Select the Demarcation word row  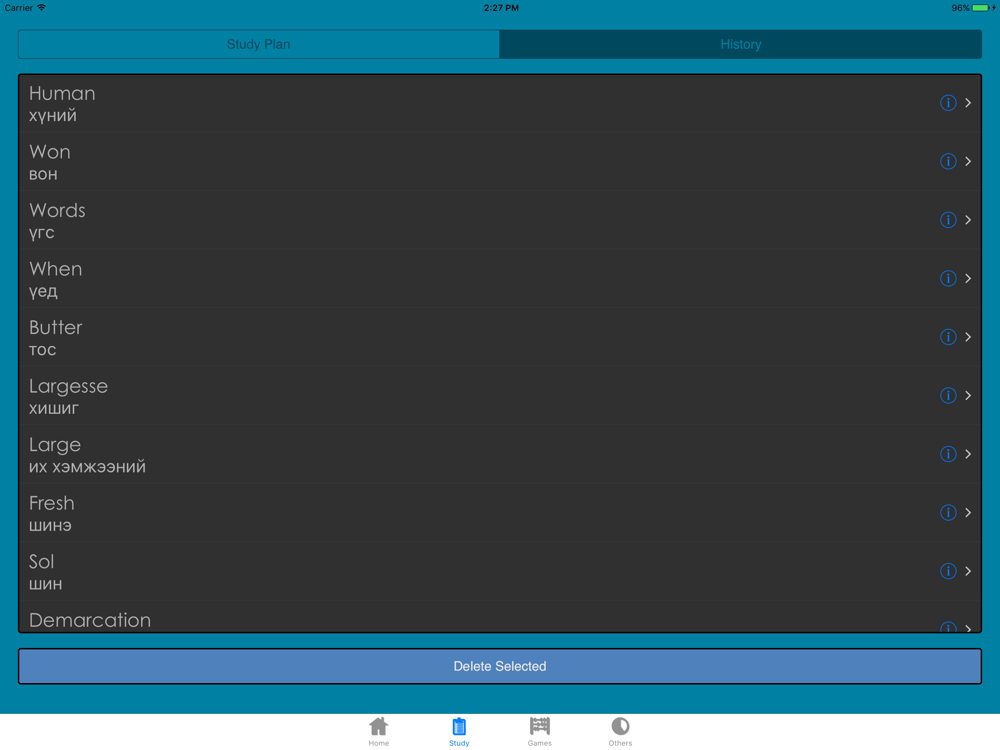(500, 619)
